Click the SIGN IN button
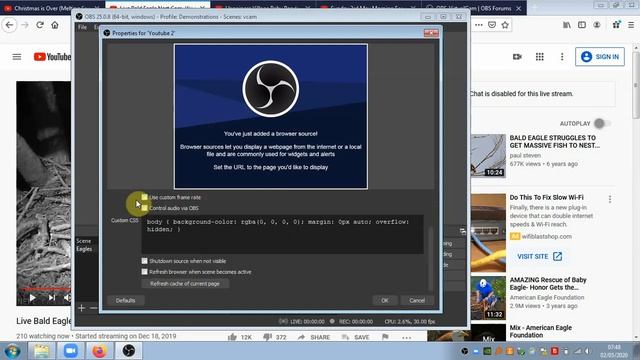The height and width of the screenshot is (360, 640). 600,57
